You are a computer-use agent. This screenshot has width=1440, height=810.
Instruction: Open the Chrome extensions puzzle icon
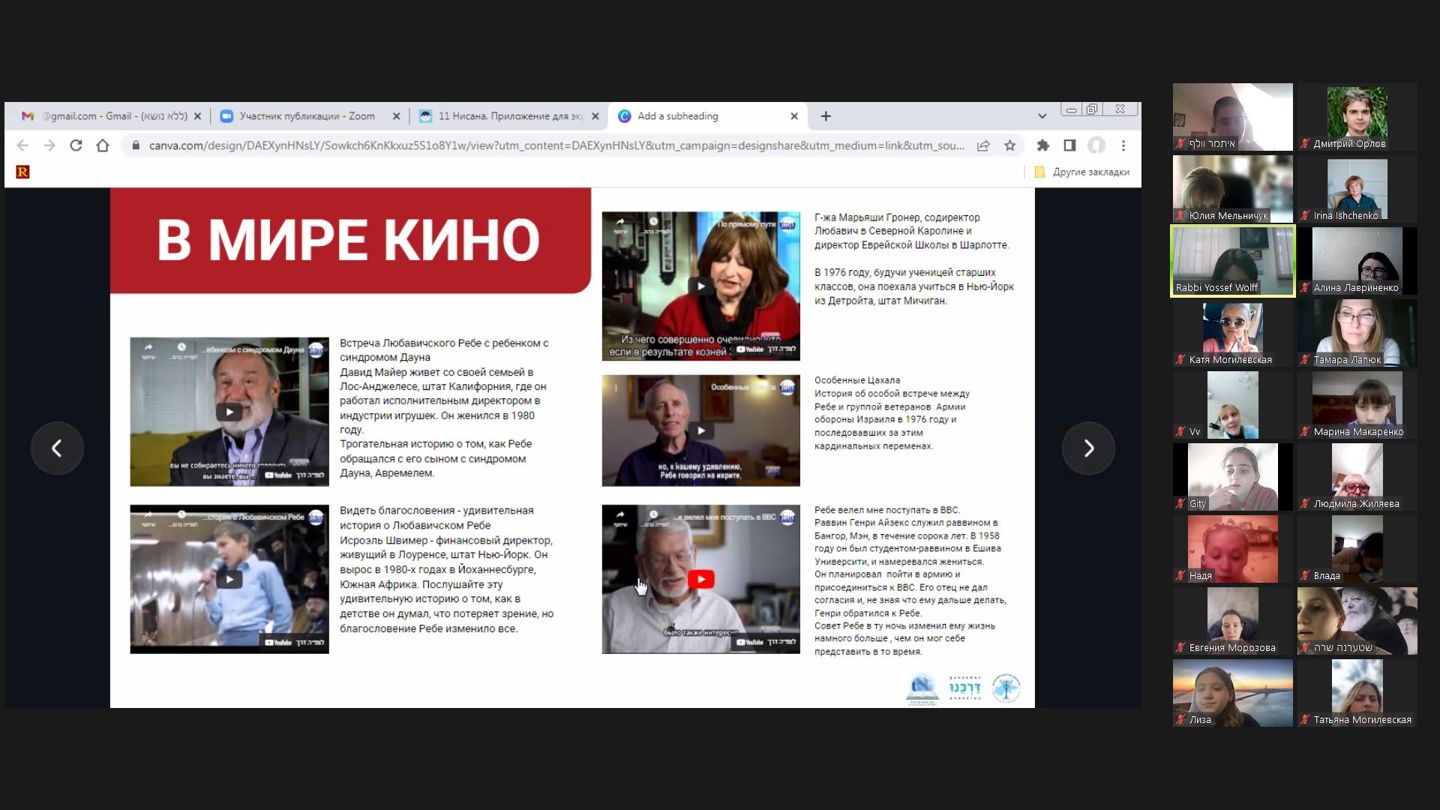pyautogui.click(x=1043, y=146)
